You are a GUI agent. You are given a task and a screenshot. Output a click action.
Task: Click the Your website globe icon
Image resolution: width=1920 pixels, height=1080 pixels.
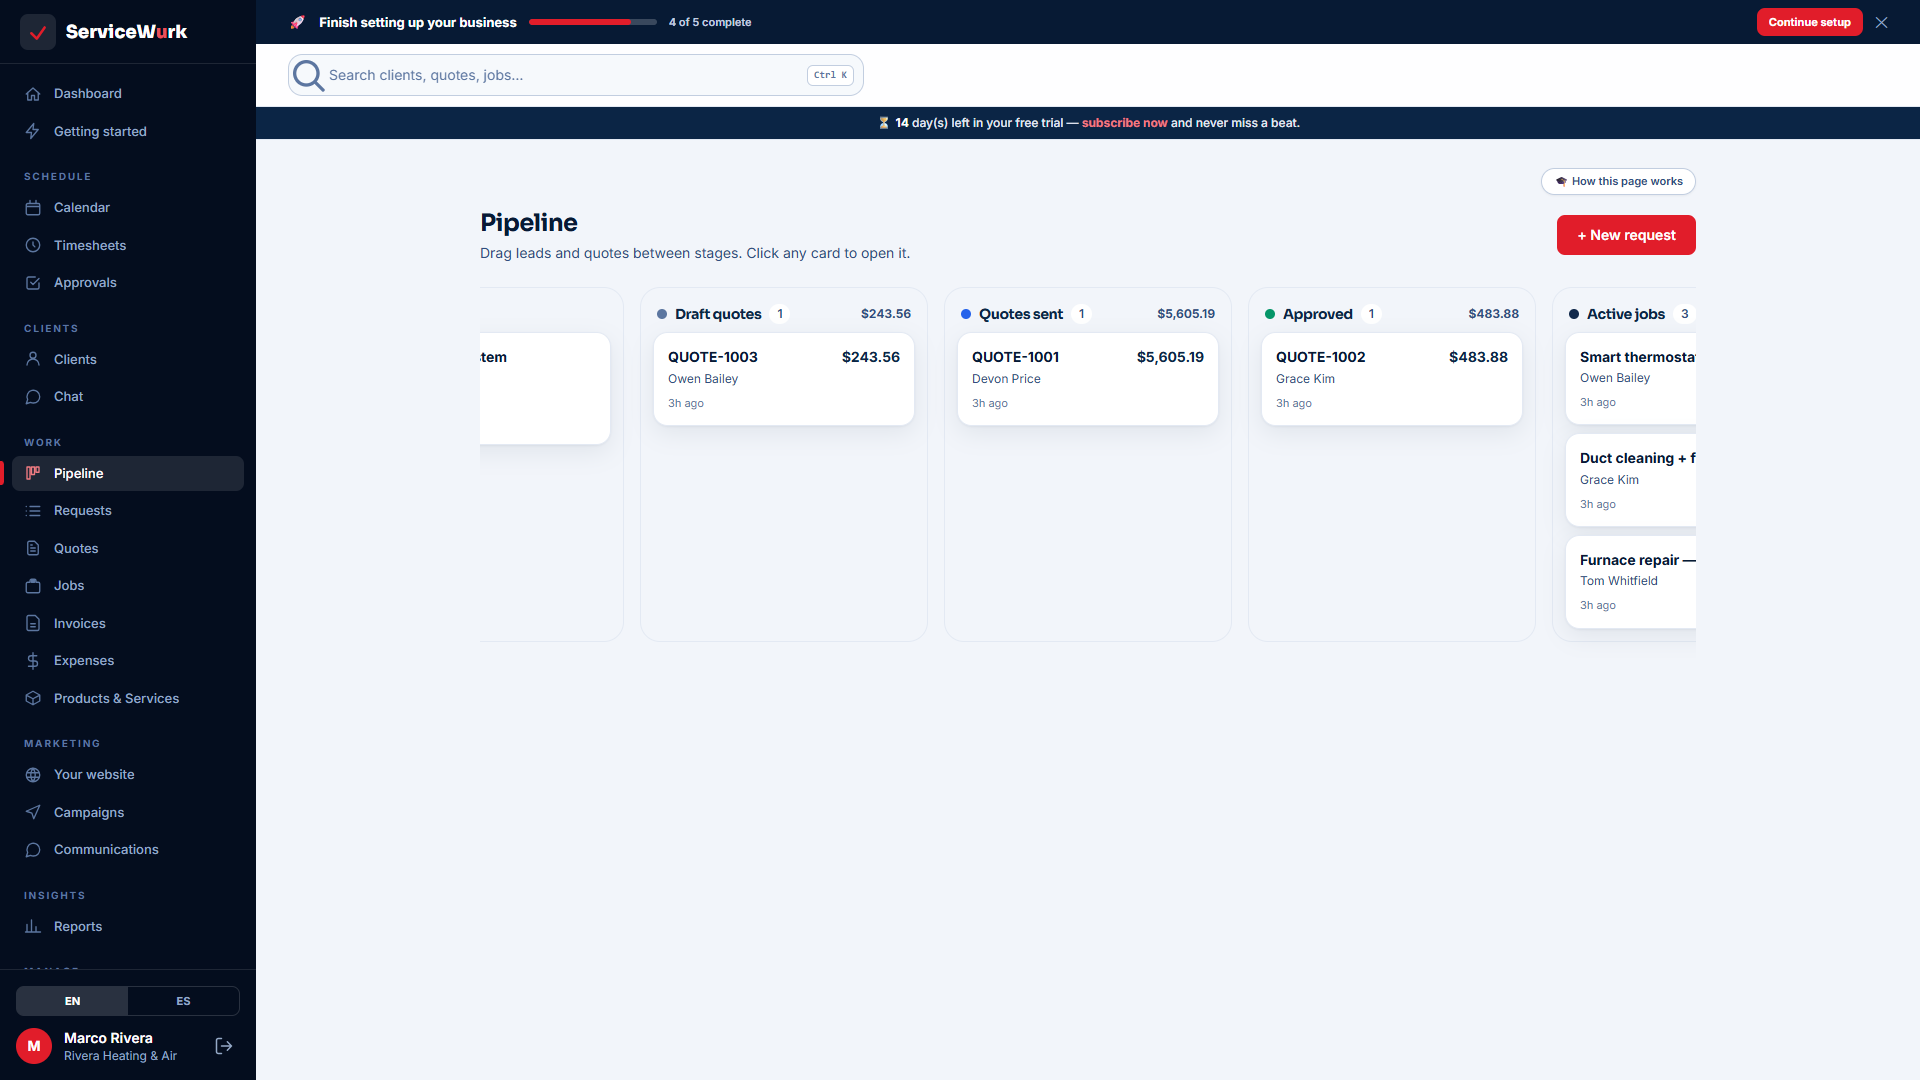coord(33,775)
